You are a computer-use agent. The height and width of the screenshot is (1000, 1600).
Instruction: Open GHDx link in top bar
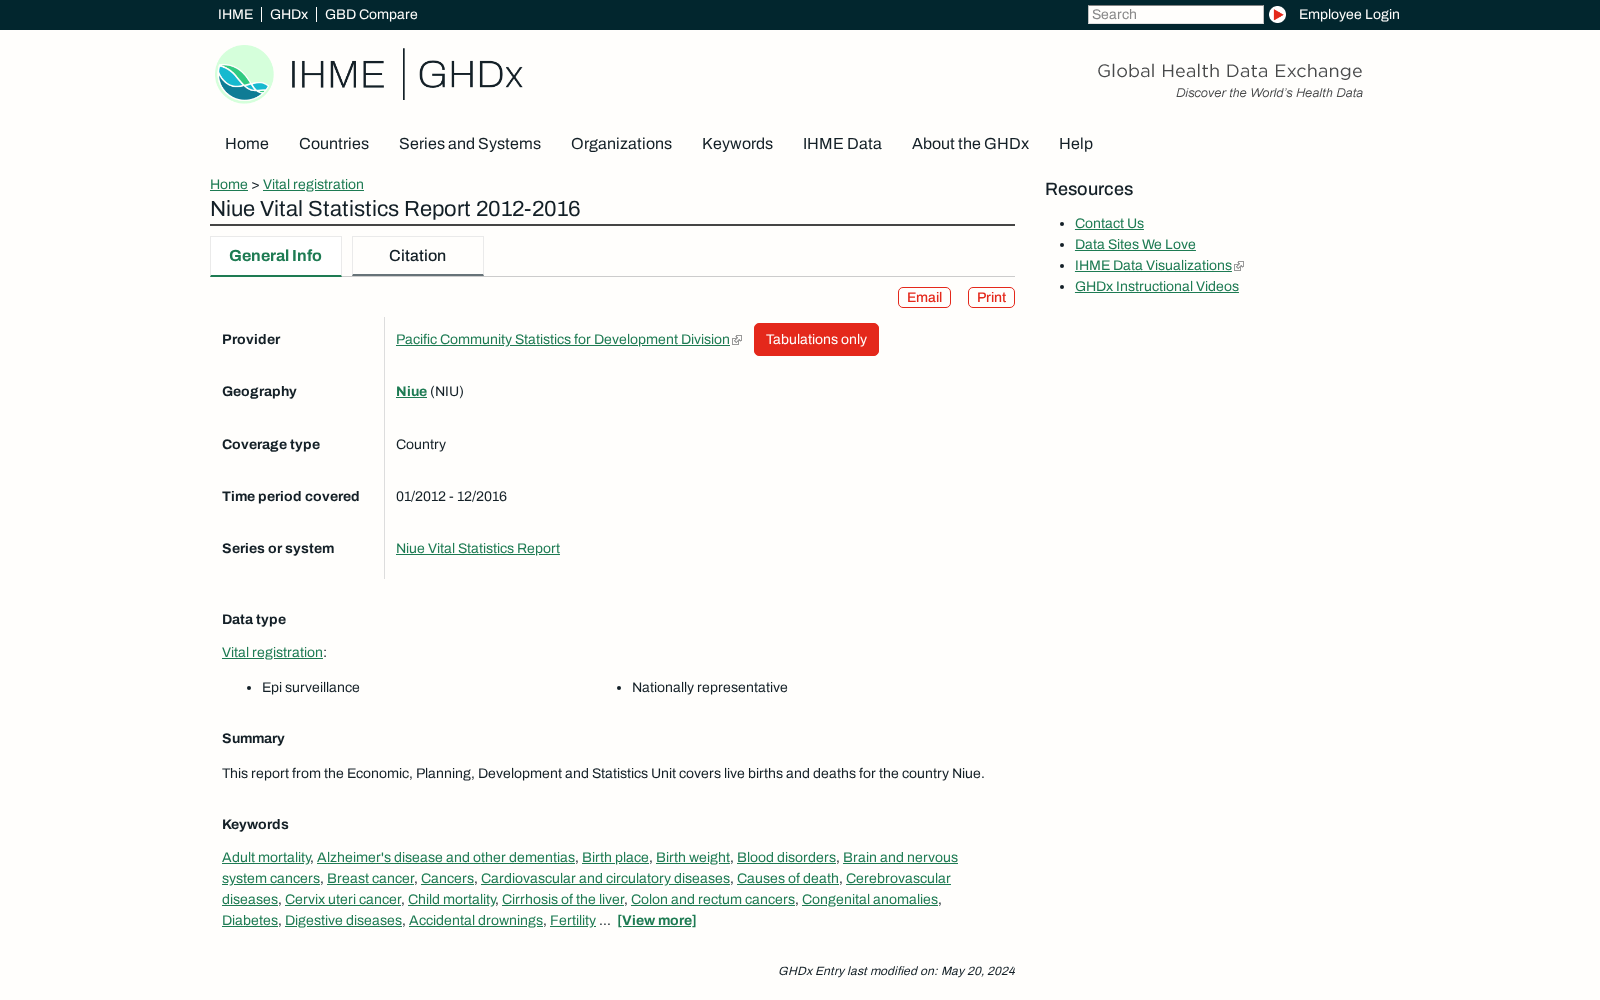coord(289,14)
